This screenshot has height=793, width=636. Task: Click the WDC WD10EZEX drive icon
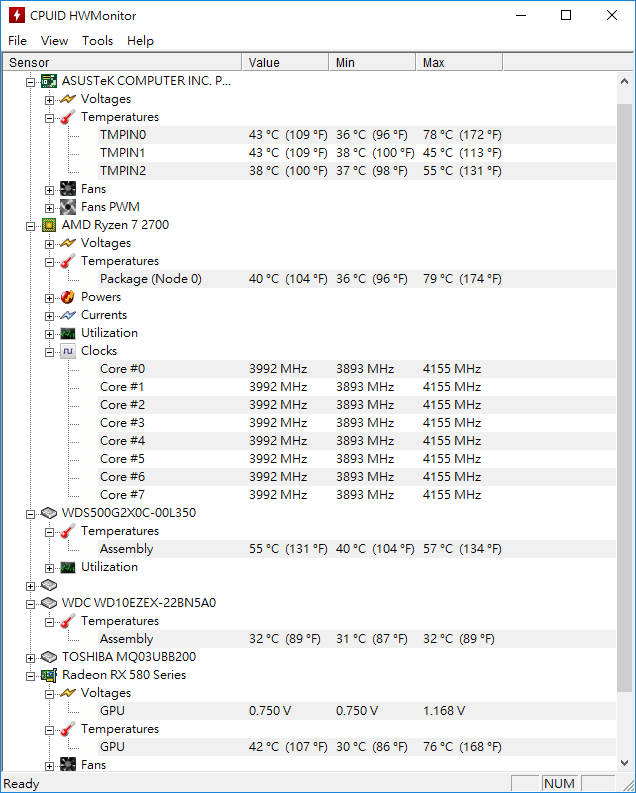point(49,603)
